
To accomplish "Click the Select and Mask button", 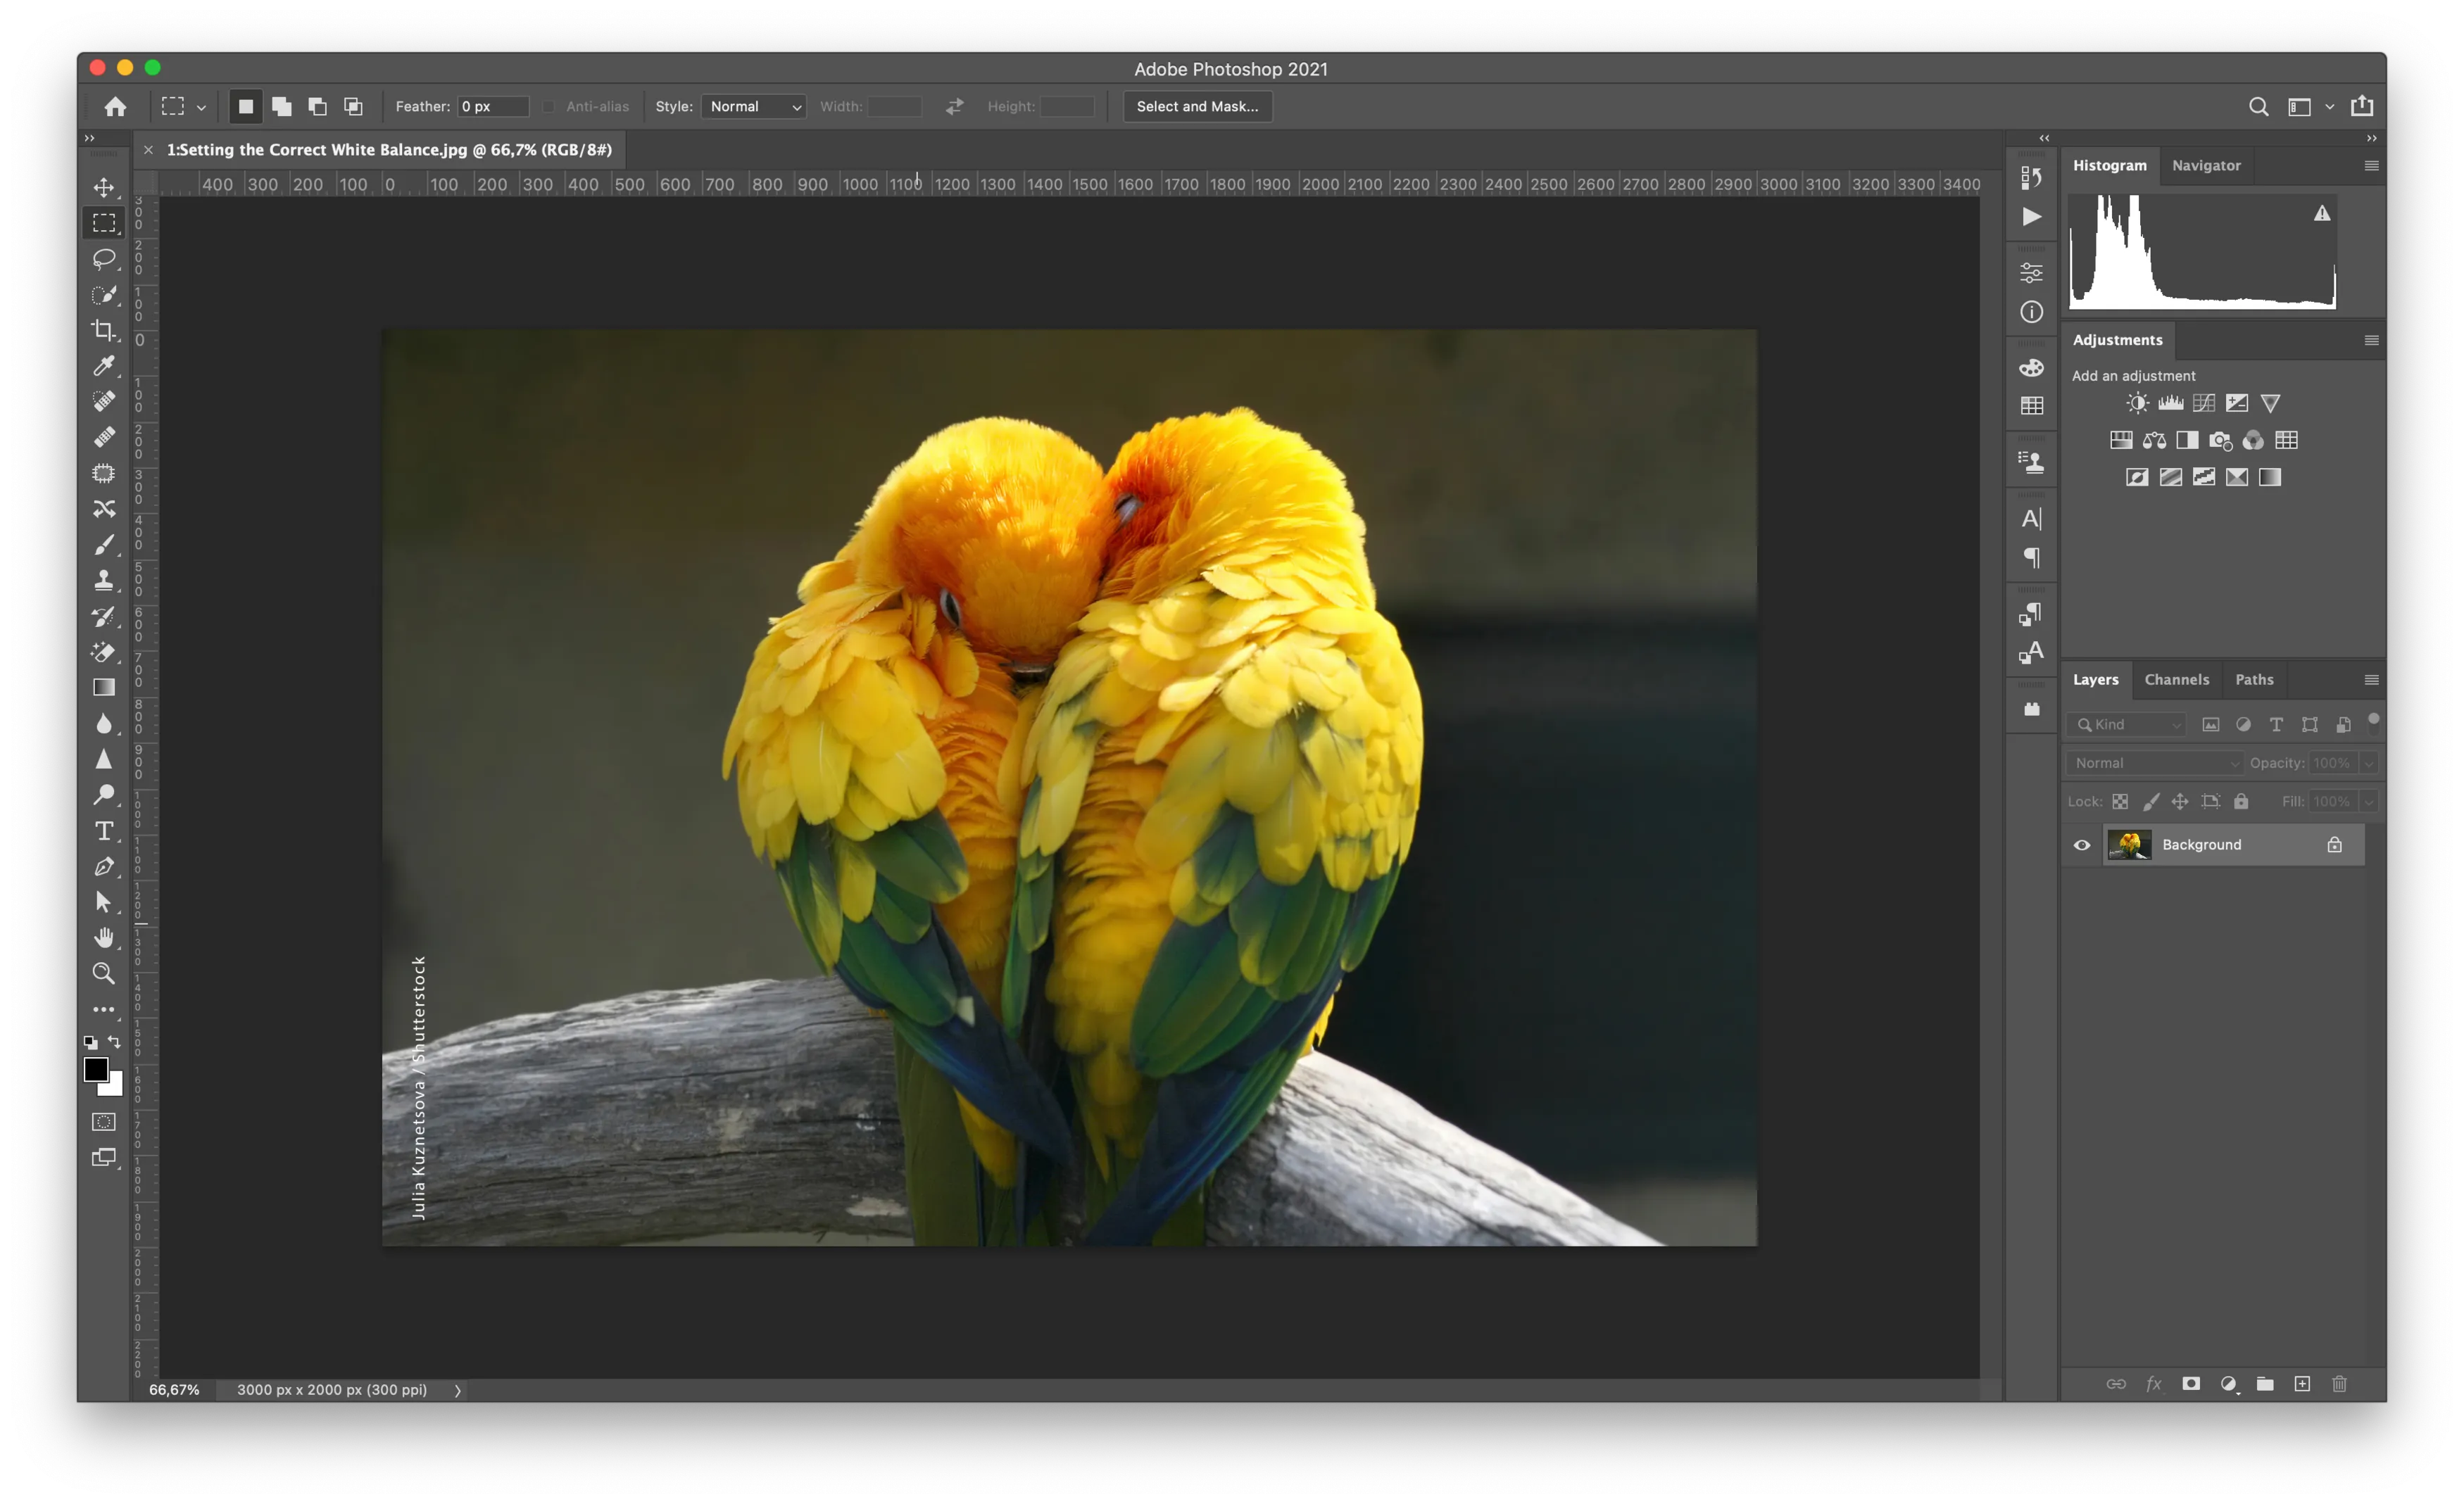I will pyautogui.click(x=1196, y=106).
